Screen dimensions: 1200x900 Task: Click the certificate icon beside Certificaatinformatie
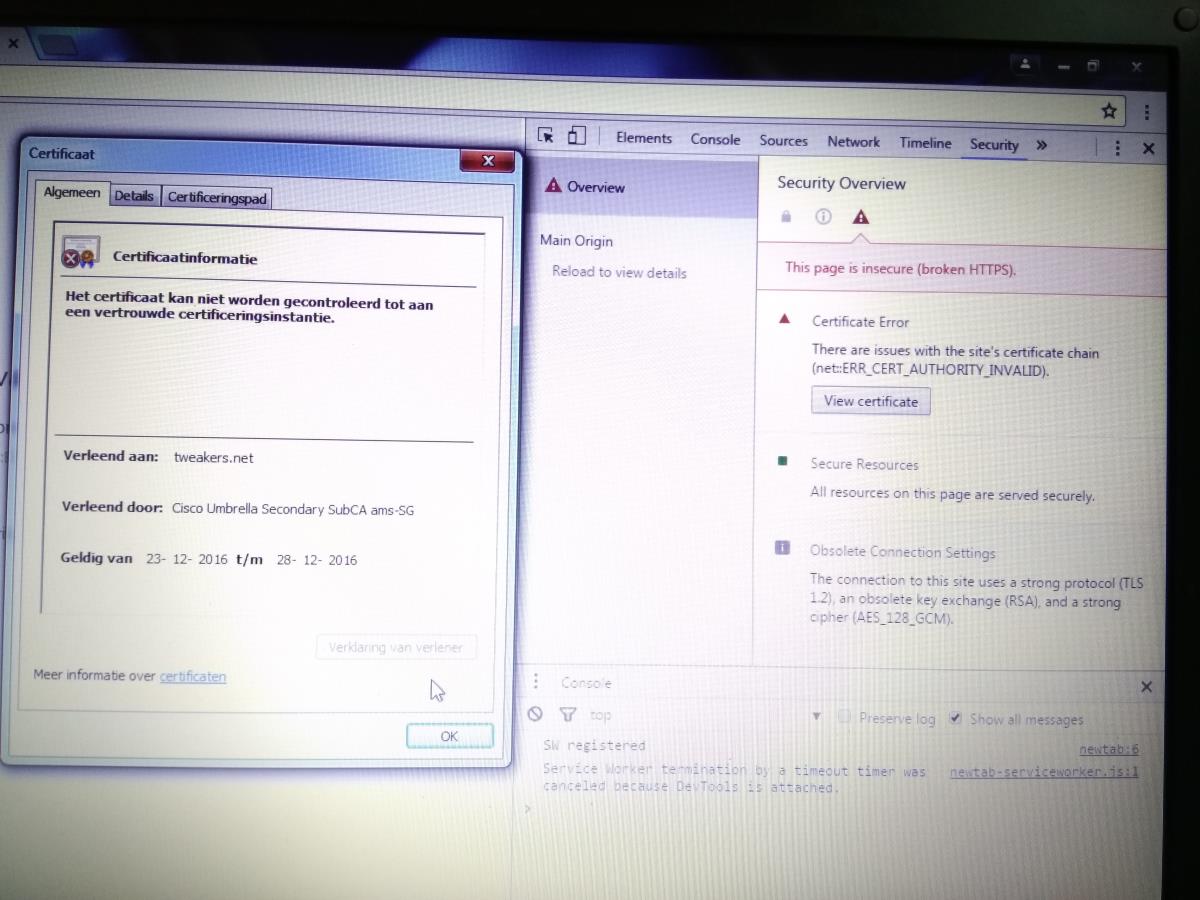coord(80,252)
